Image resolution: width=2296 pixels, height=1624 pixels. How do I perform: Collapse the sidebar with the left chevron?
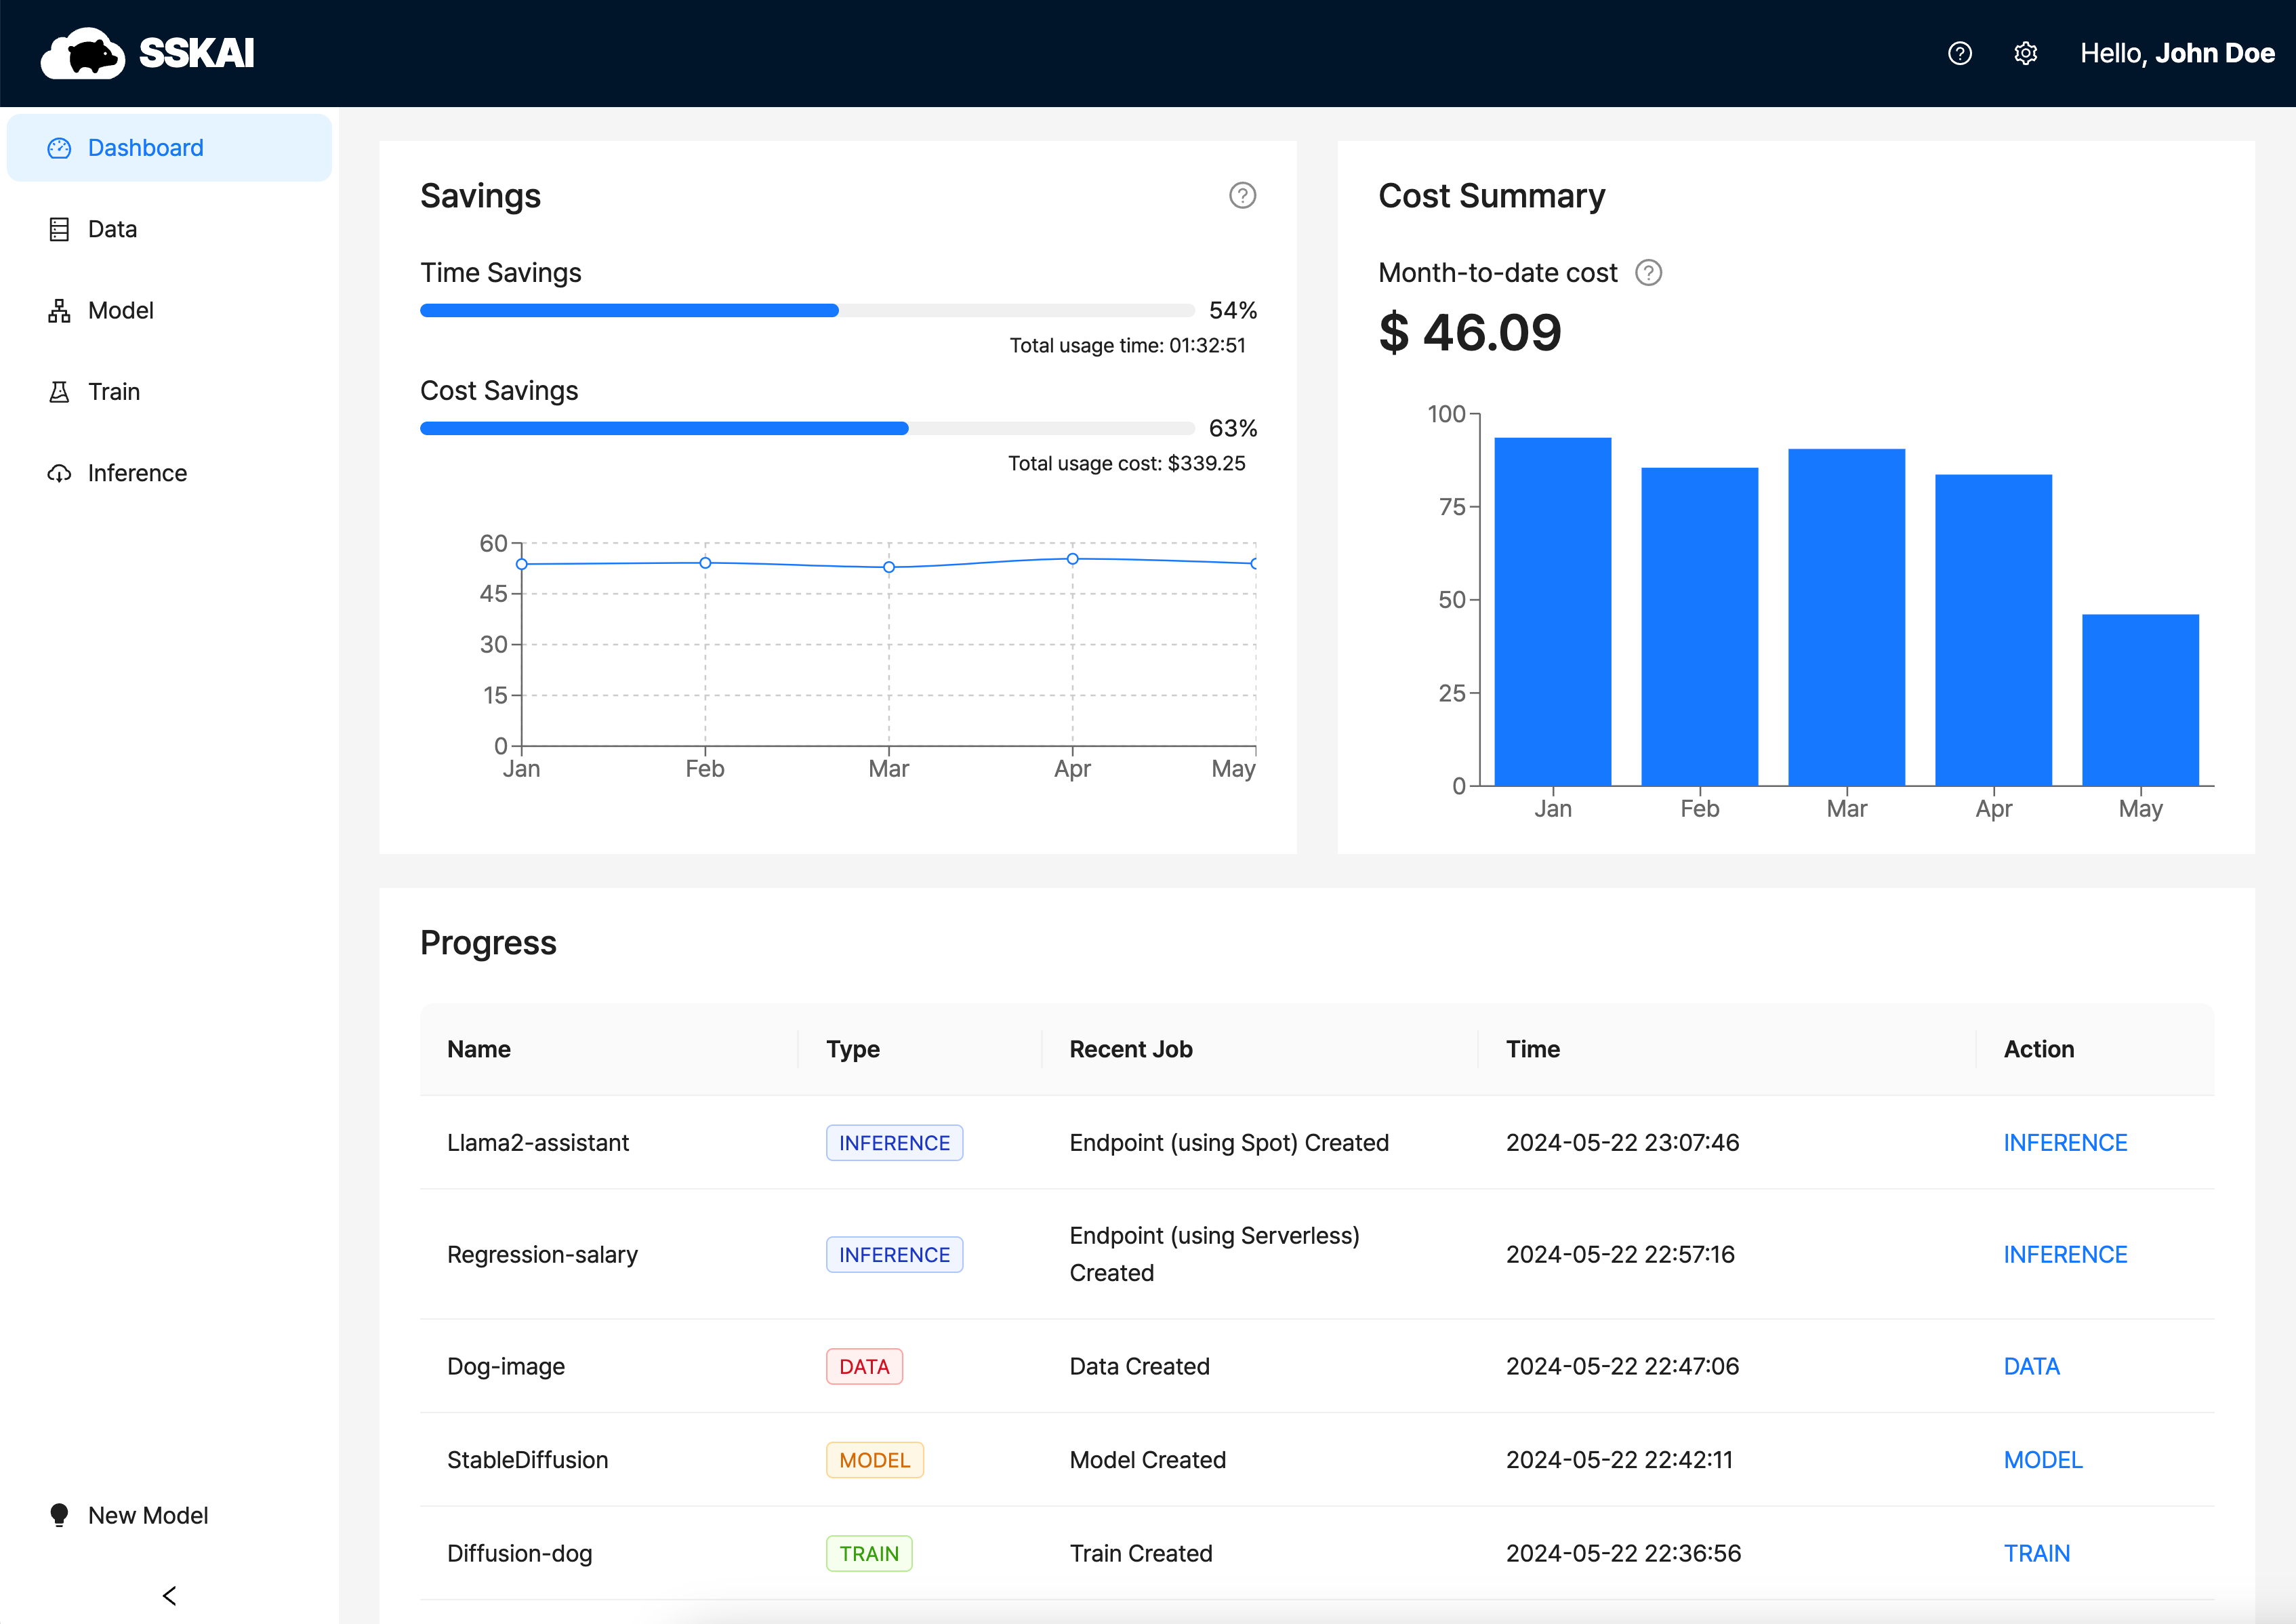(x=169, y=1595)
